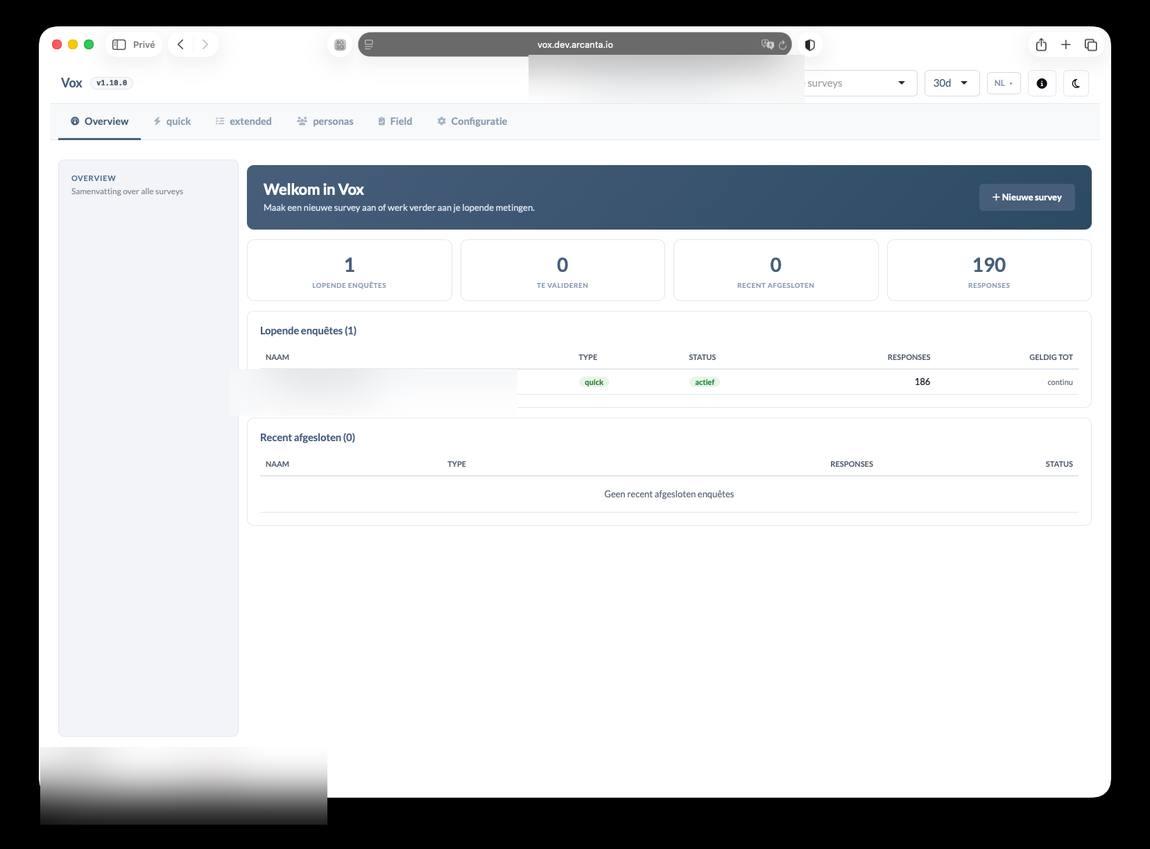Switch to the quick tab
The height and width of the screenshot is (849, 1150).
pyautogui.click(x=172, y=122)
